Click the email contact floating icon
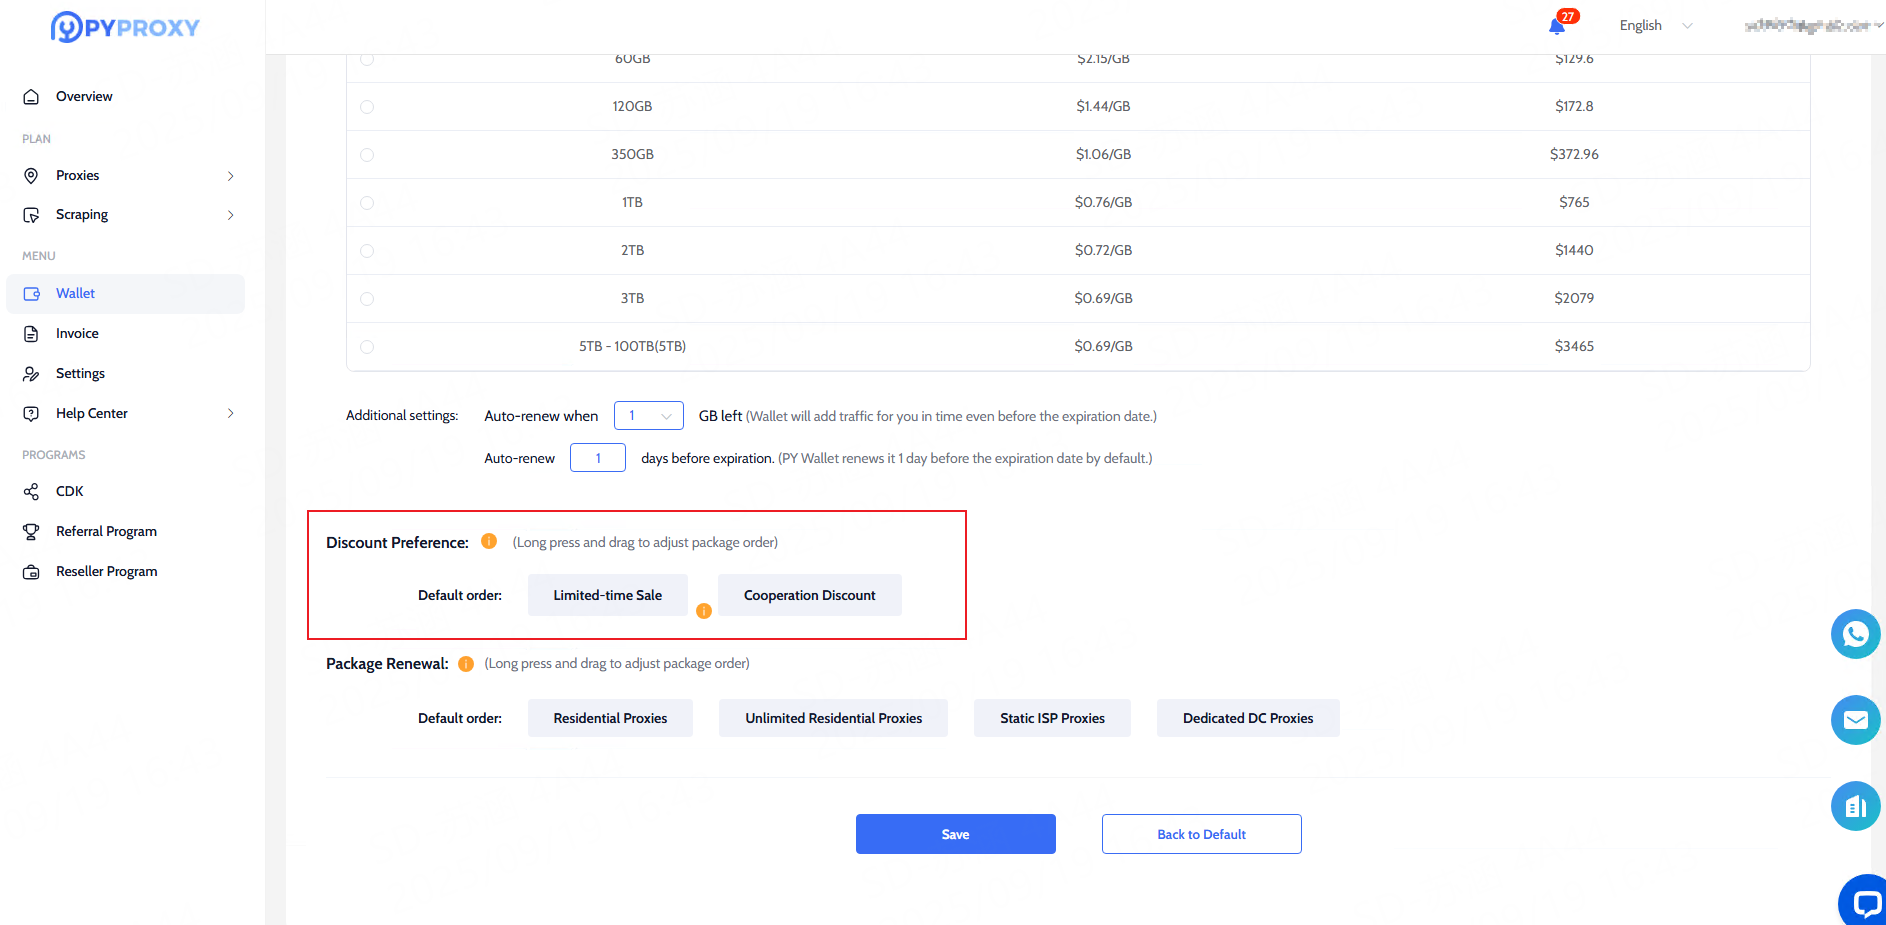This screenshot has width=1886, height=925. tap(1855, 720)
